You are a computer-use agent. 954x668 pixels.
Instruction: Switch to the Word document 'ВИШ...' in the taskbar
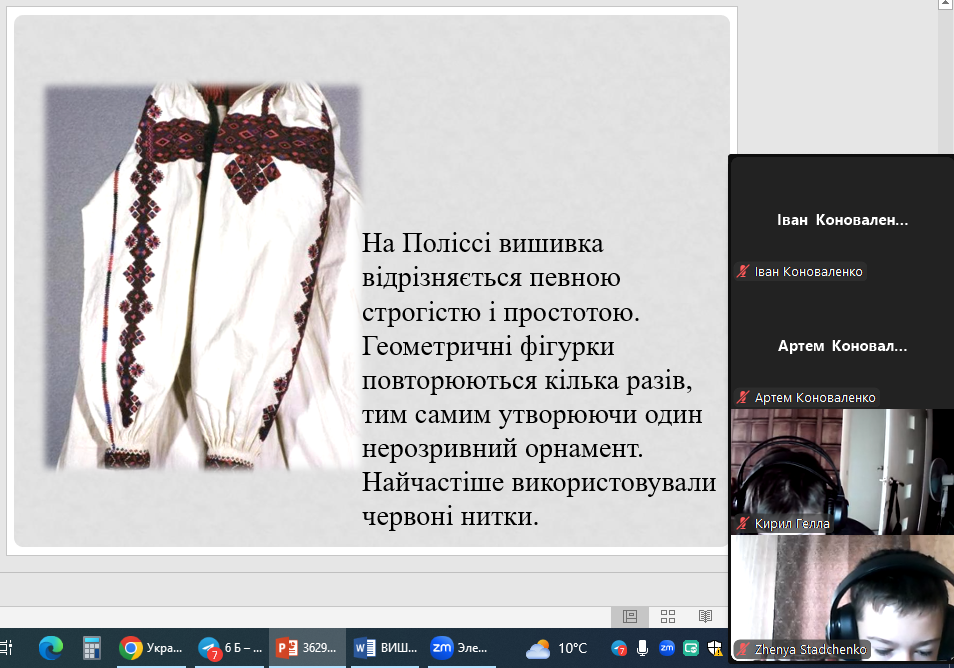click(x=385, y=648)
